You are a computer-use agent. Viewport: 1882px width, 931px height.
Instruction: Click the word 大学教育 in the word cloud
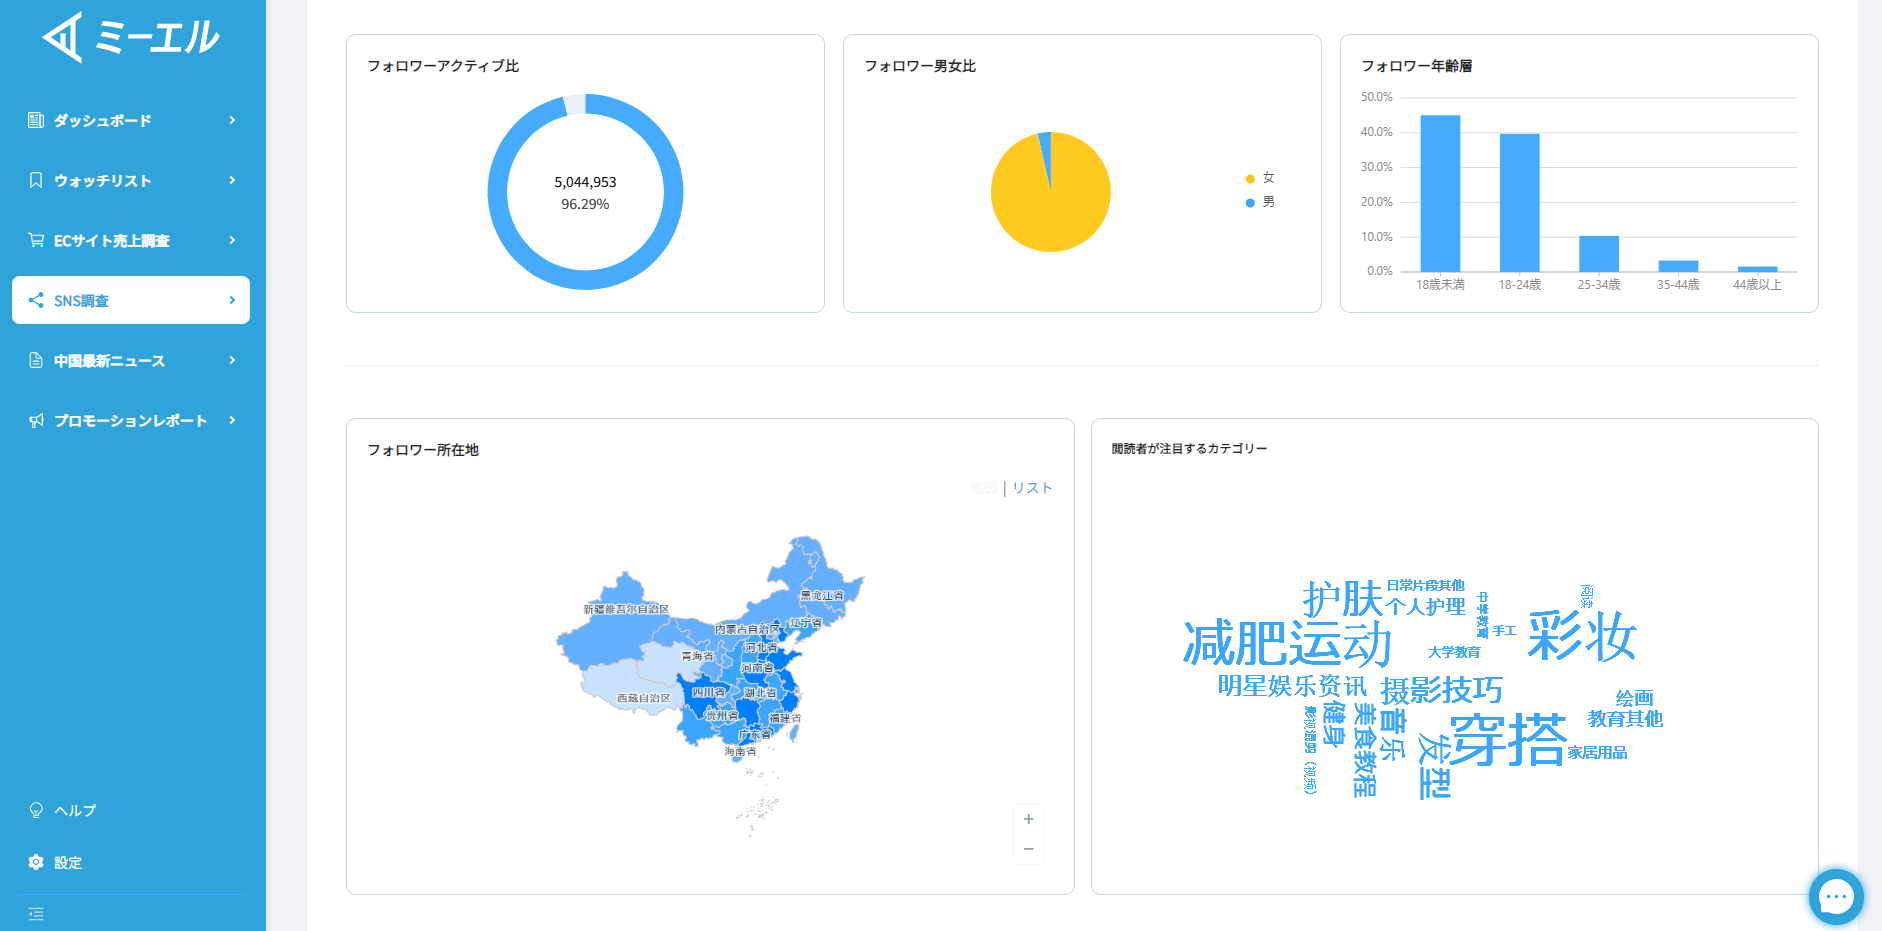click(x=1454, y=652)
